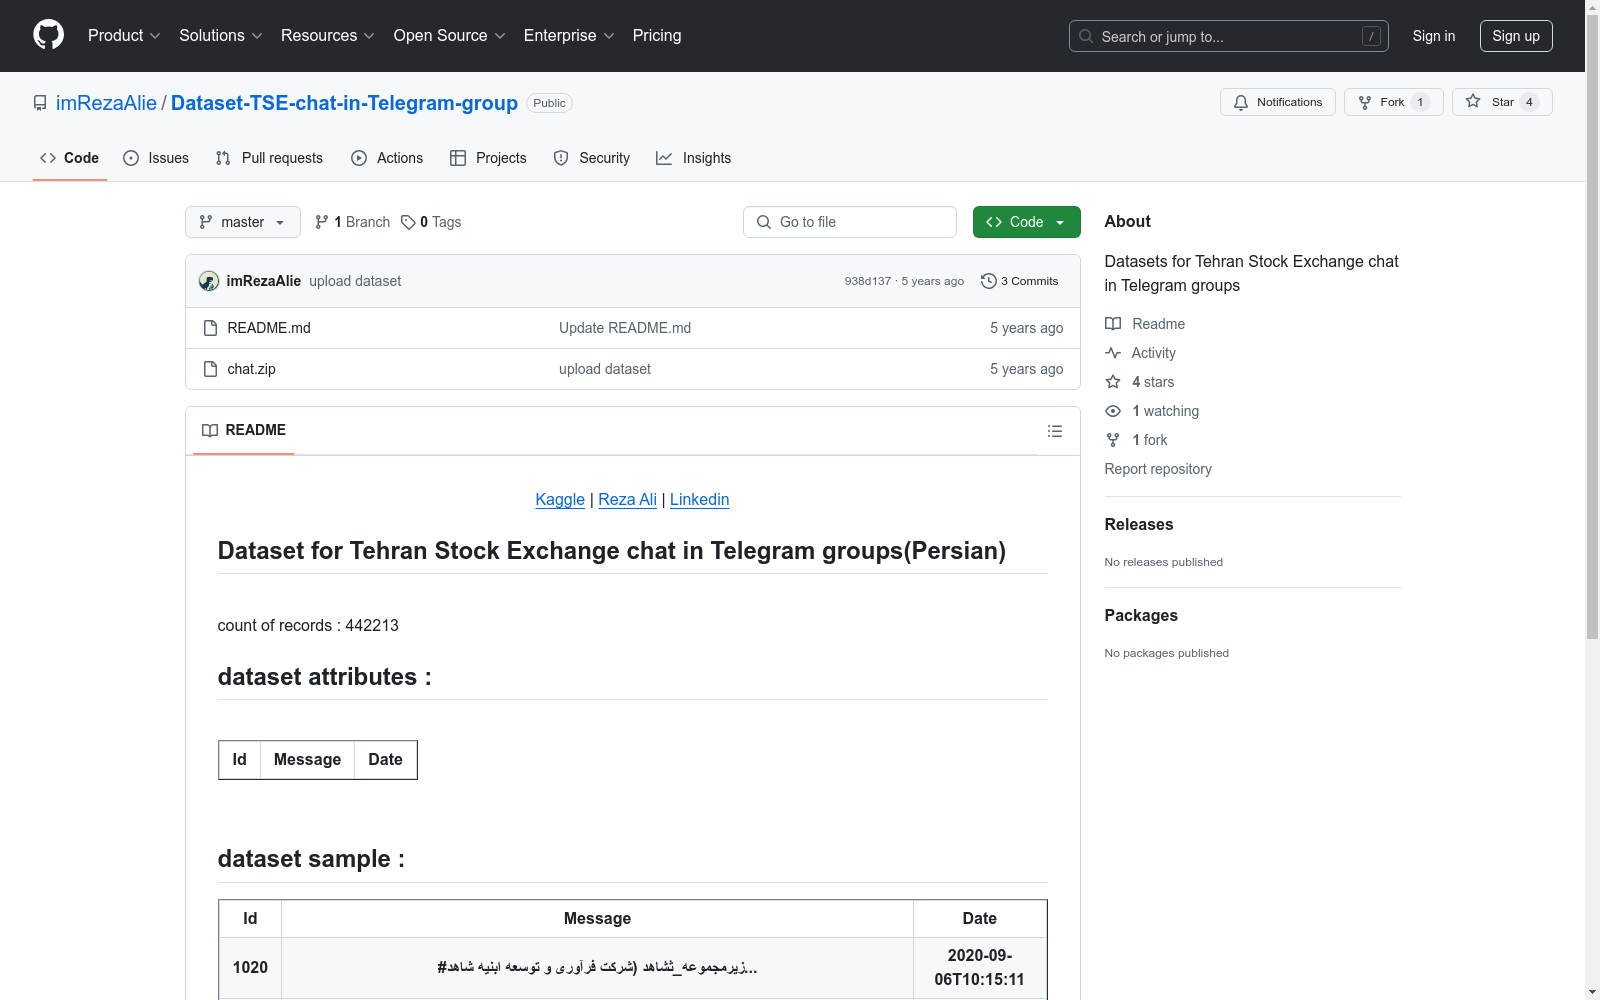1600x1000 pixels.
Task: Click the tag icon beside 0 Tags
Action: pyautogui.click(x=408, y=222)
